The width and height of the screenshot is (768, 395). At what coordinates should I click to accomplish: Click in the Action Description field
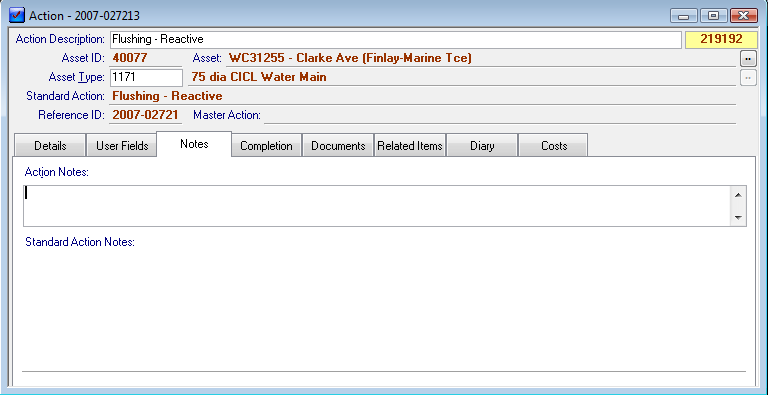click(x=395, y=39)
